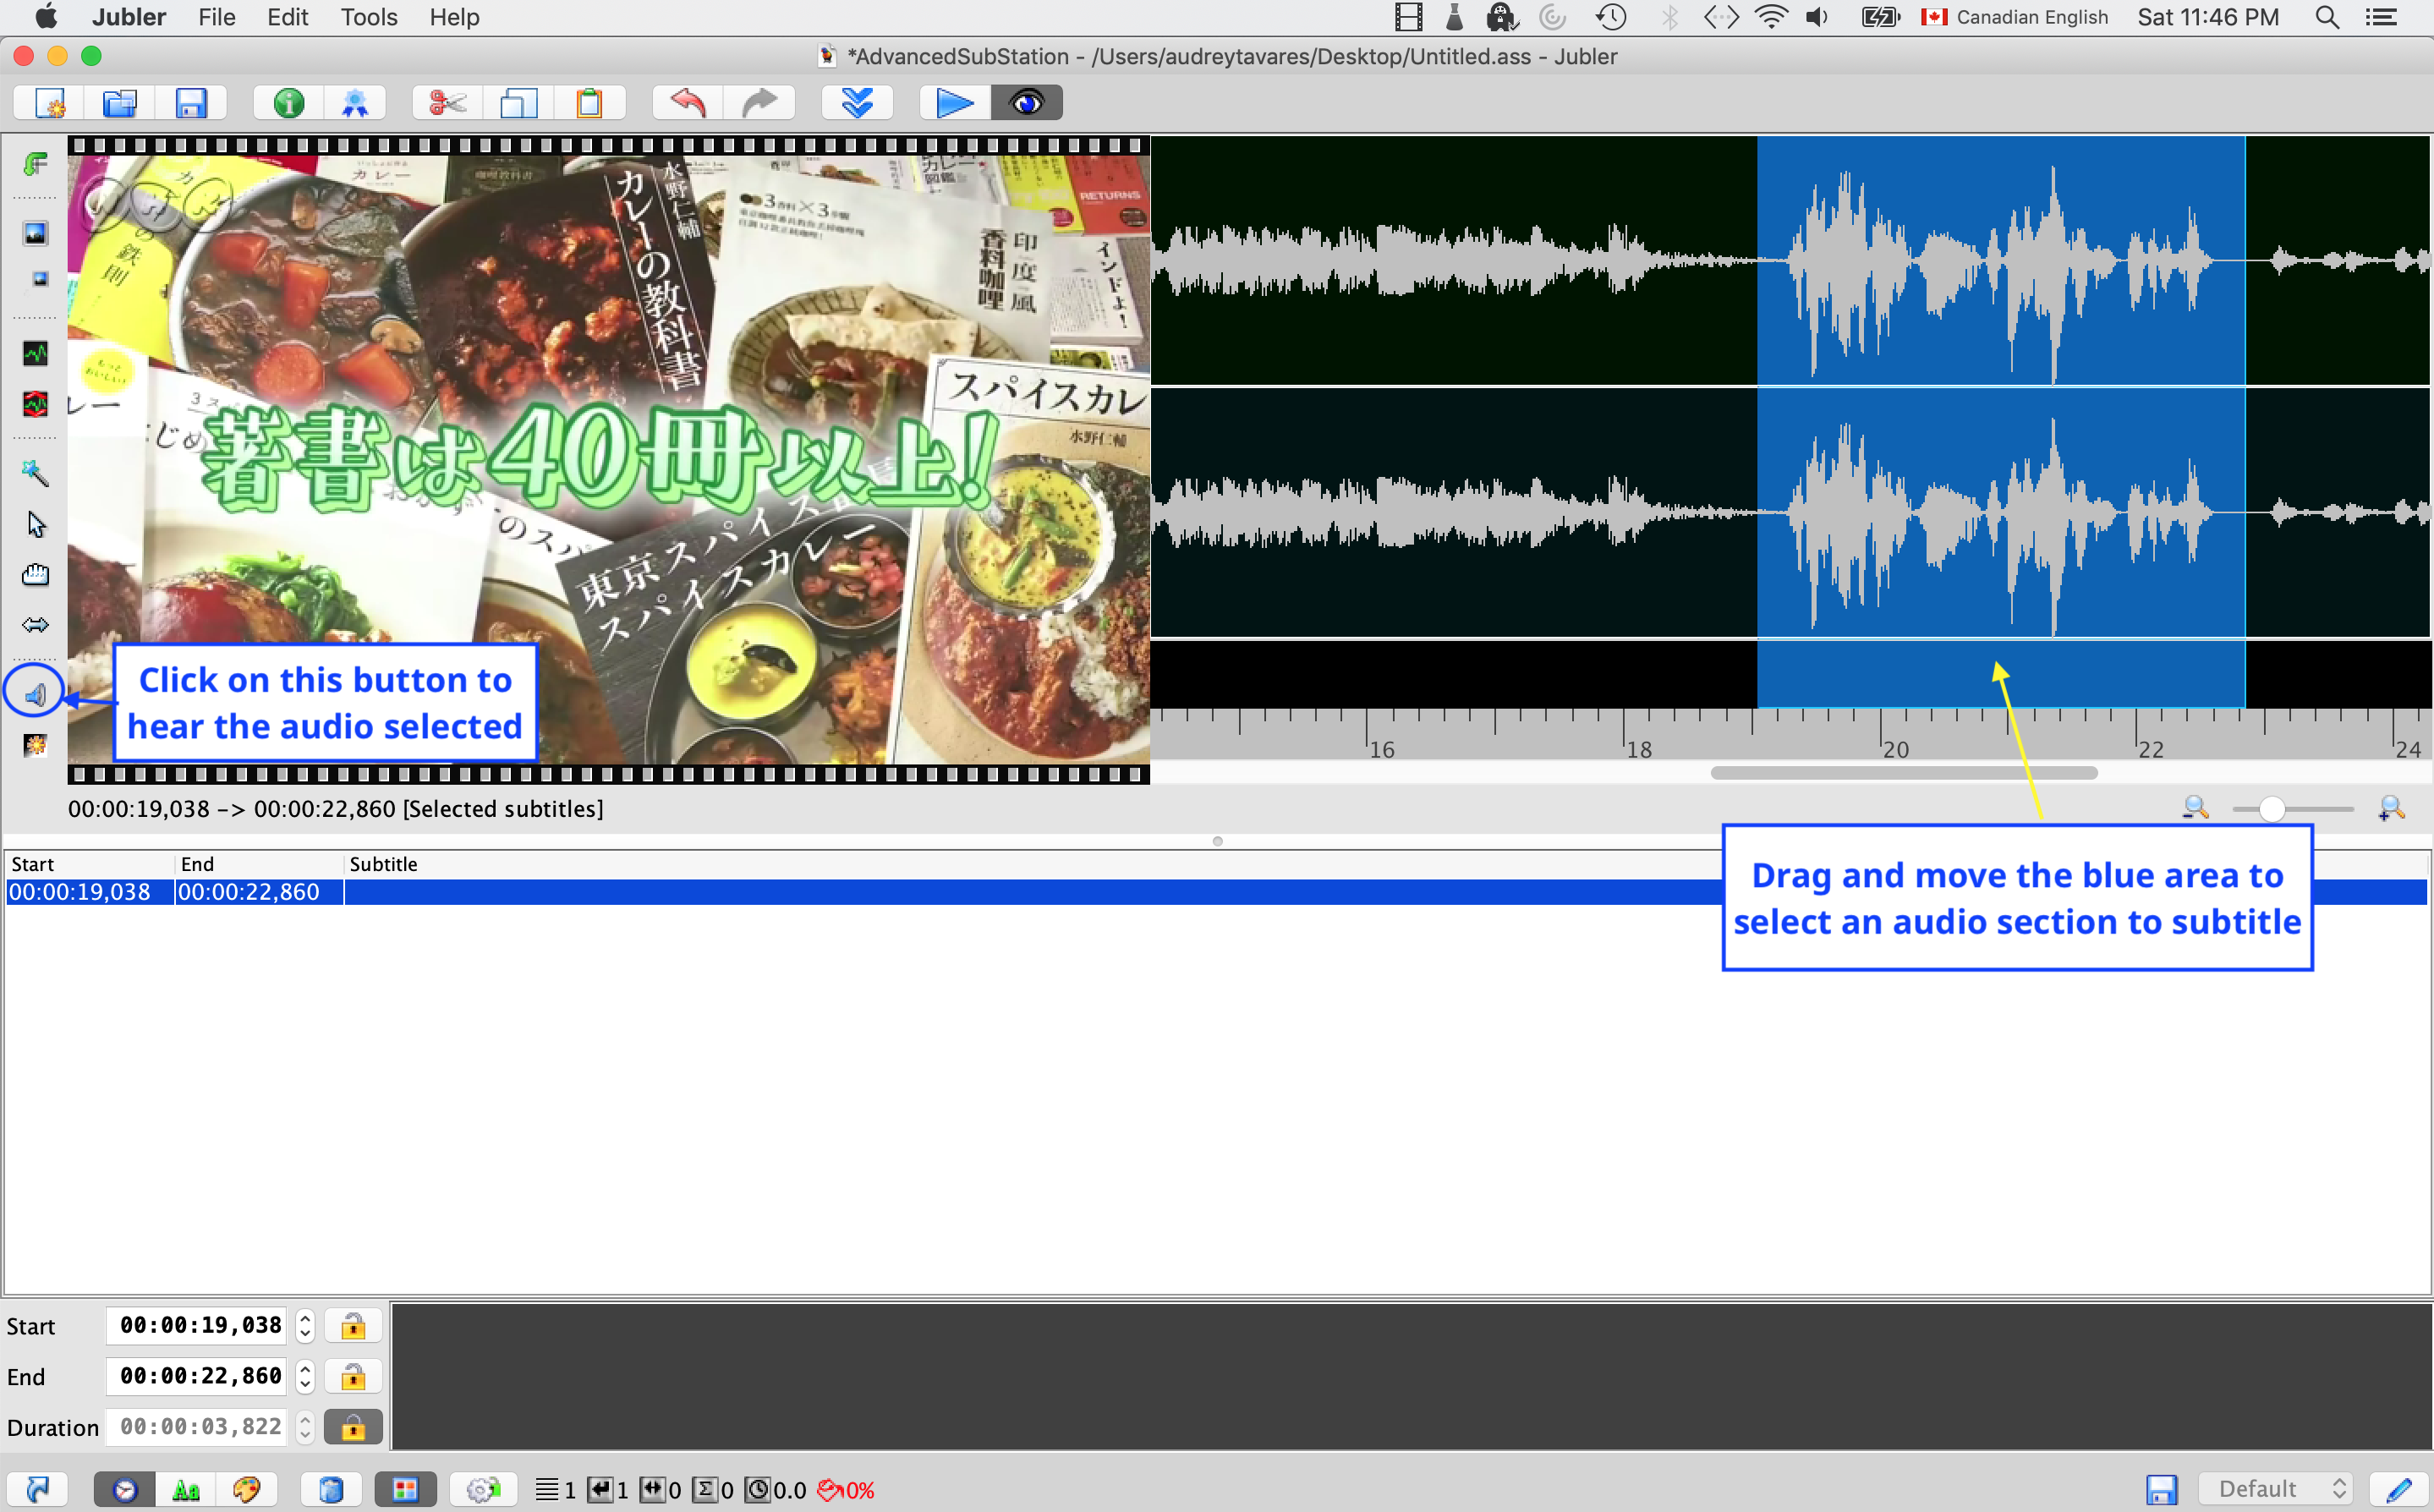Click the bottom-right save style disk icon
Viewport: 2434px width, 1512px height.
(2161, 1490)
